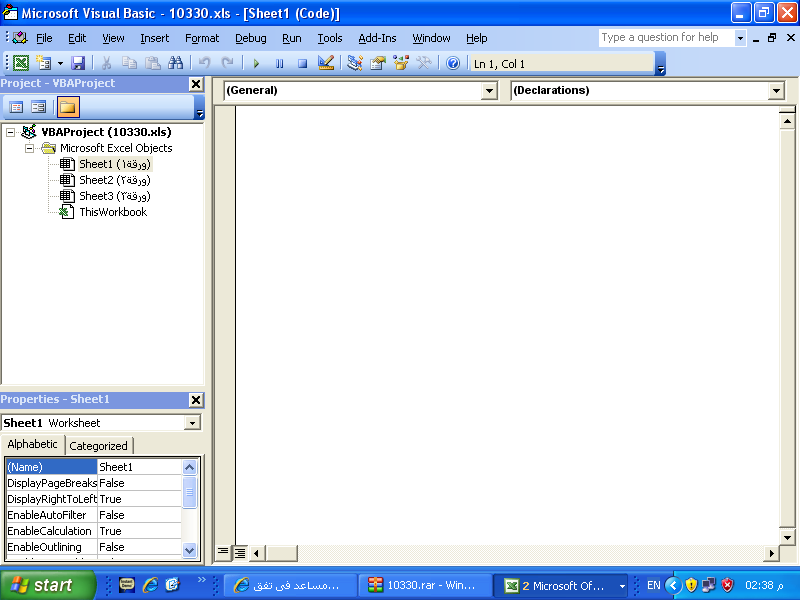Switch to Full Module View button

click(239, 552)
